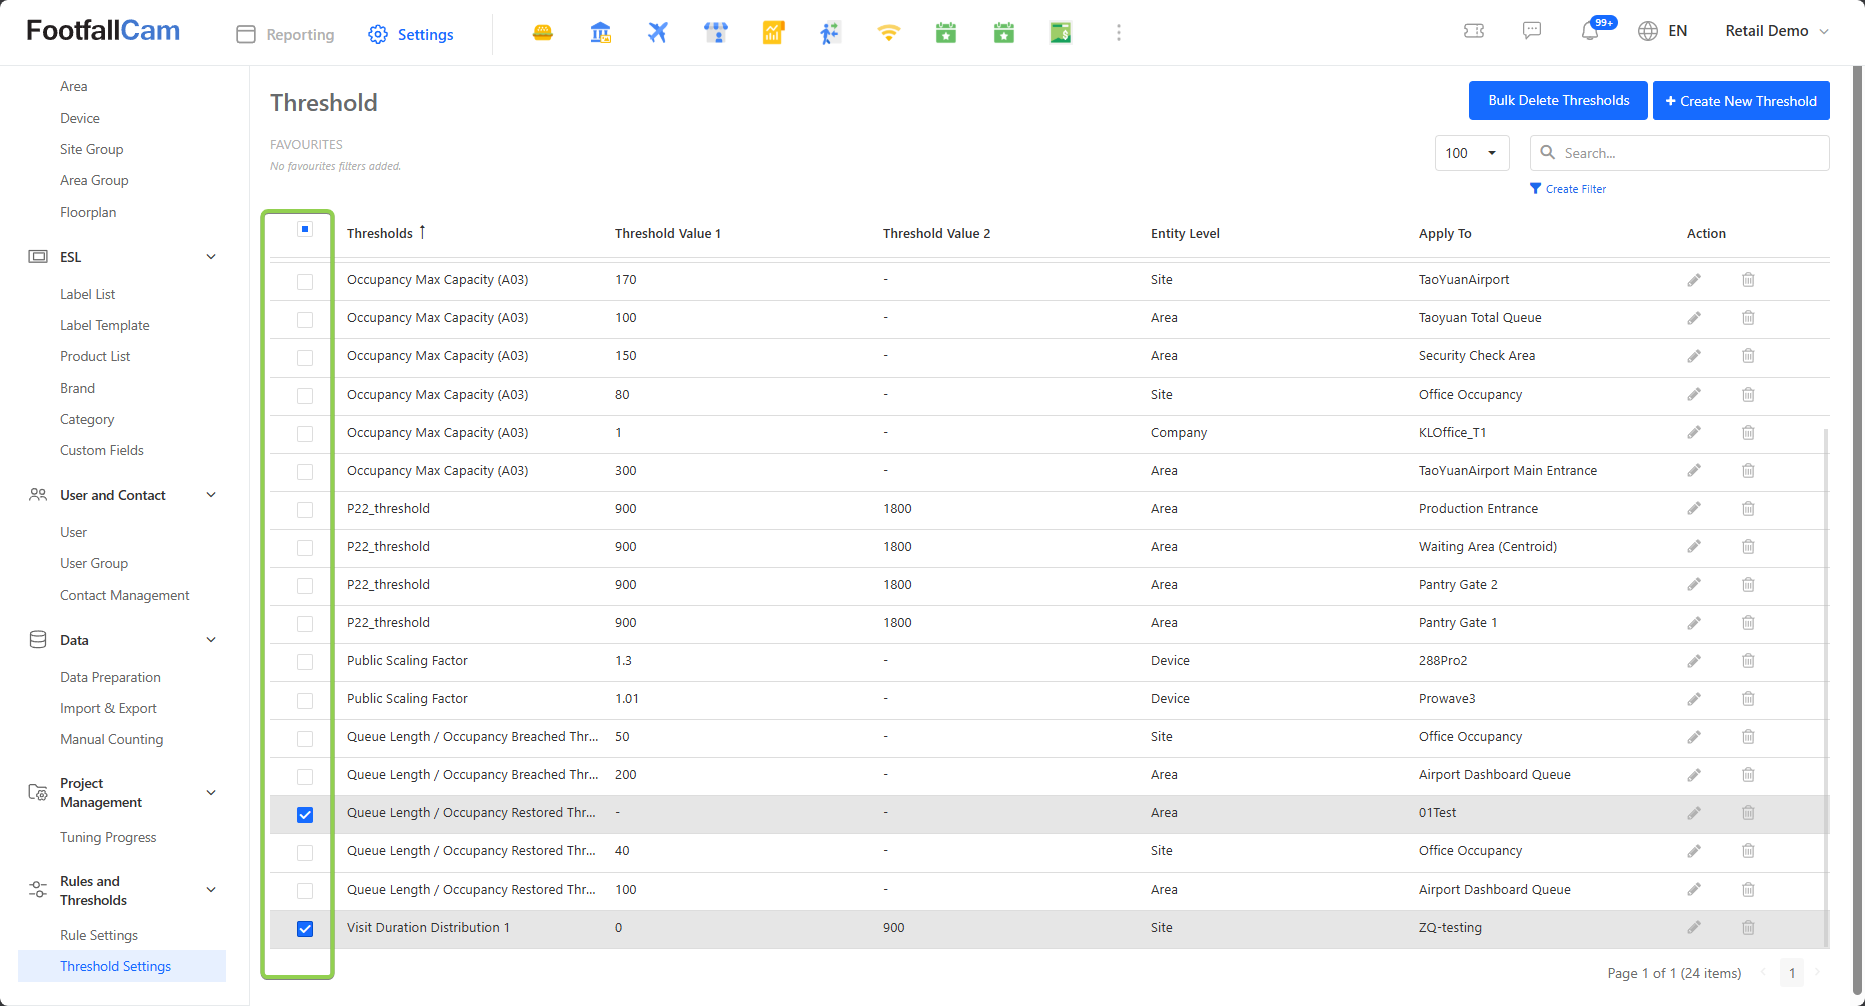This screenshot has width=1865, height=1006.
Task: Expand the Retail Demo account dropdown
Action: click(x=1776, y=31)
